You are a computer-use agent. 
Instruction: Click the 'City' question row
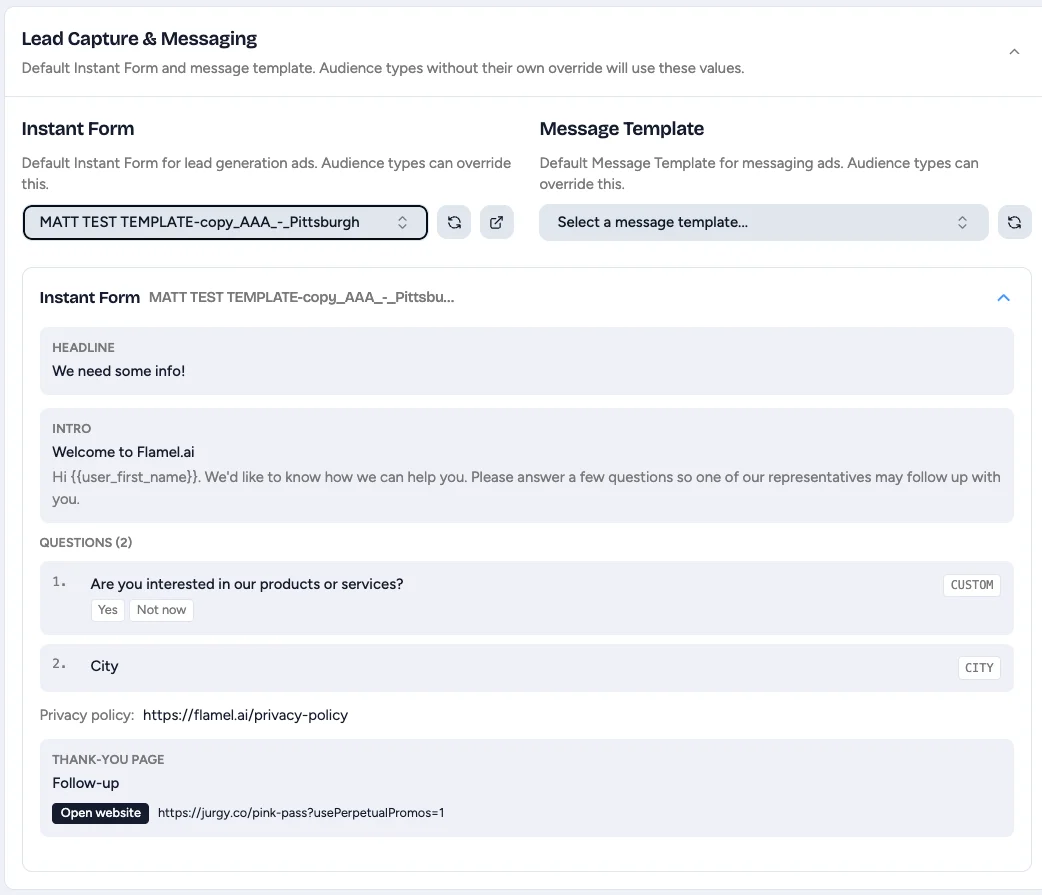tap(526, 668)
